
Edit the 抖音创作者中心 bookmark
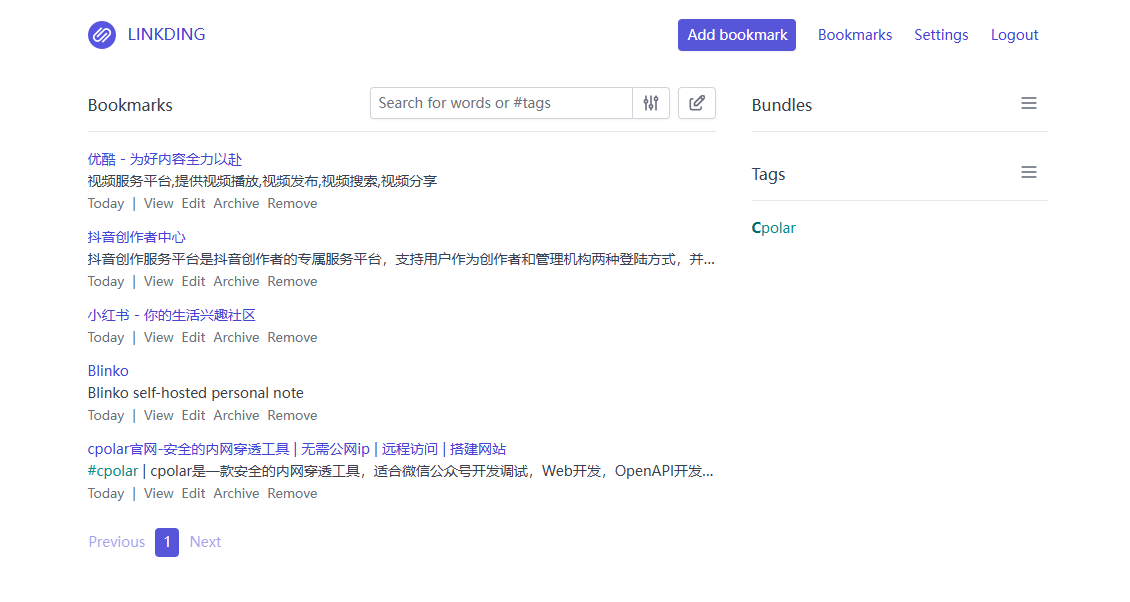(x=193, y=281)
